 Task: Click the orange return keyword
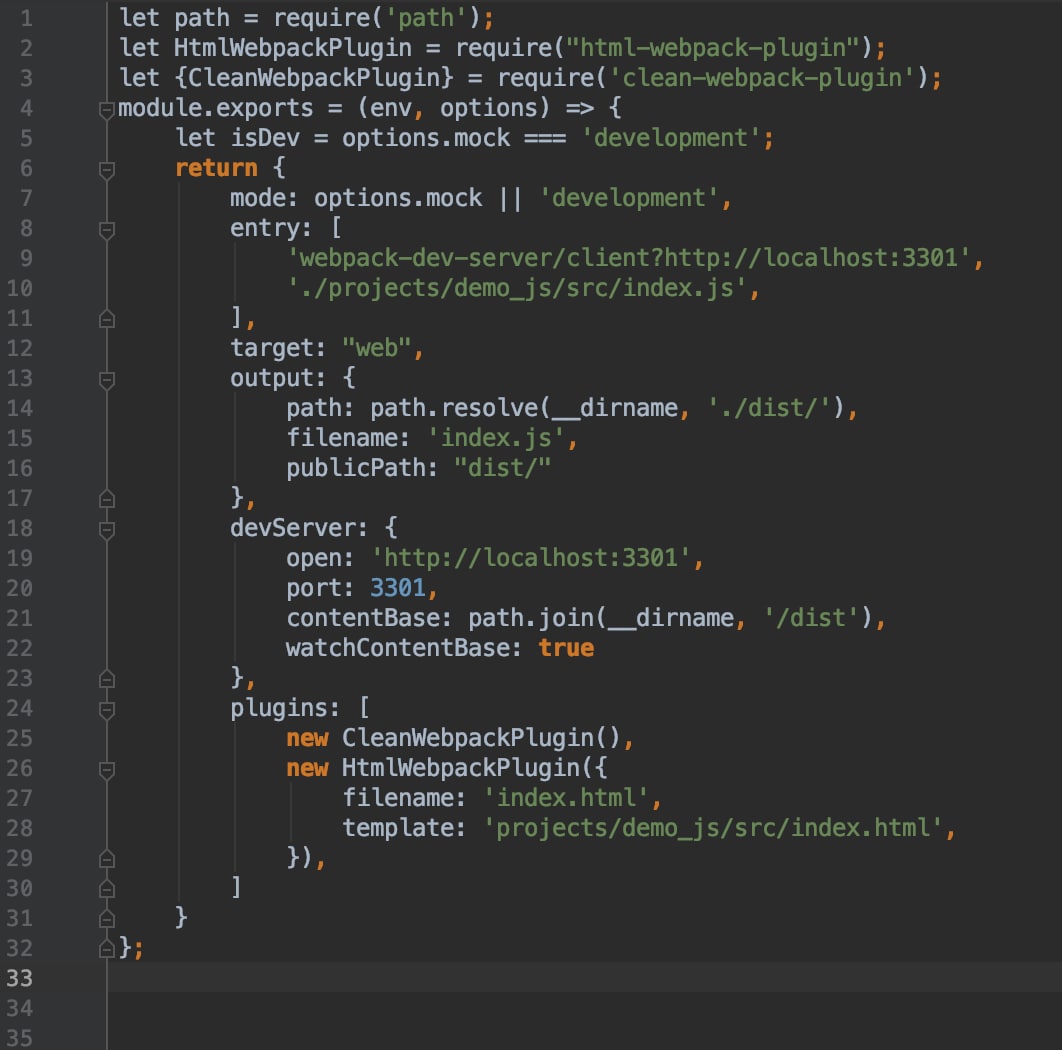tap(217, 168)
